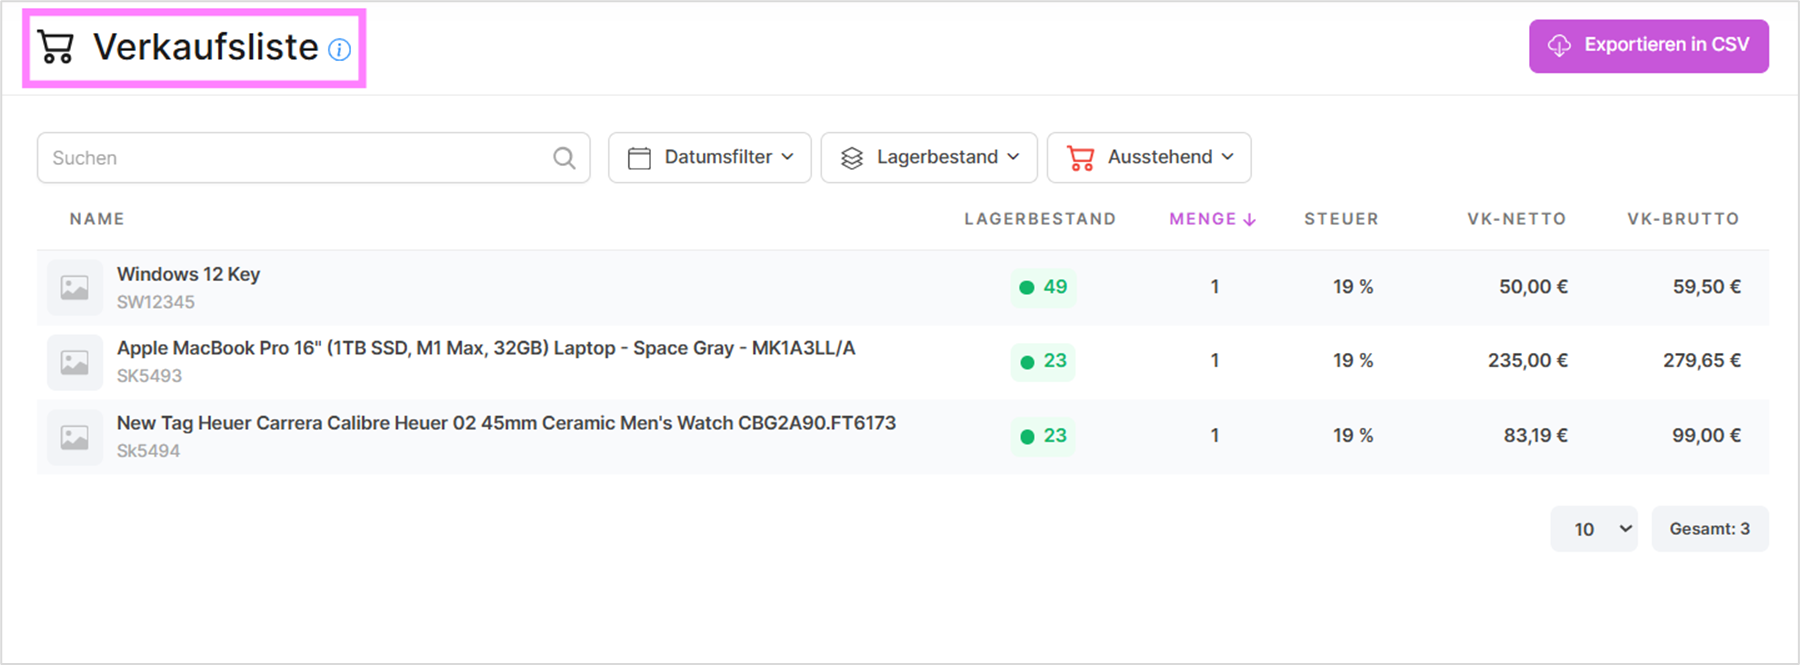1800x665 pixels.
Task: Click quantity 1 in Tag Heuer row
Action: [1215, 436]
